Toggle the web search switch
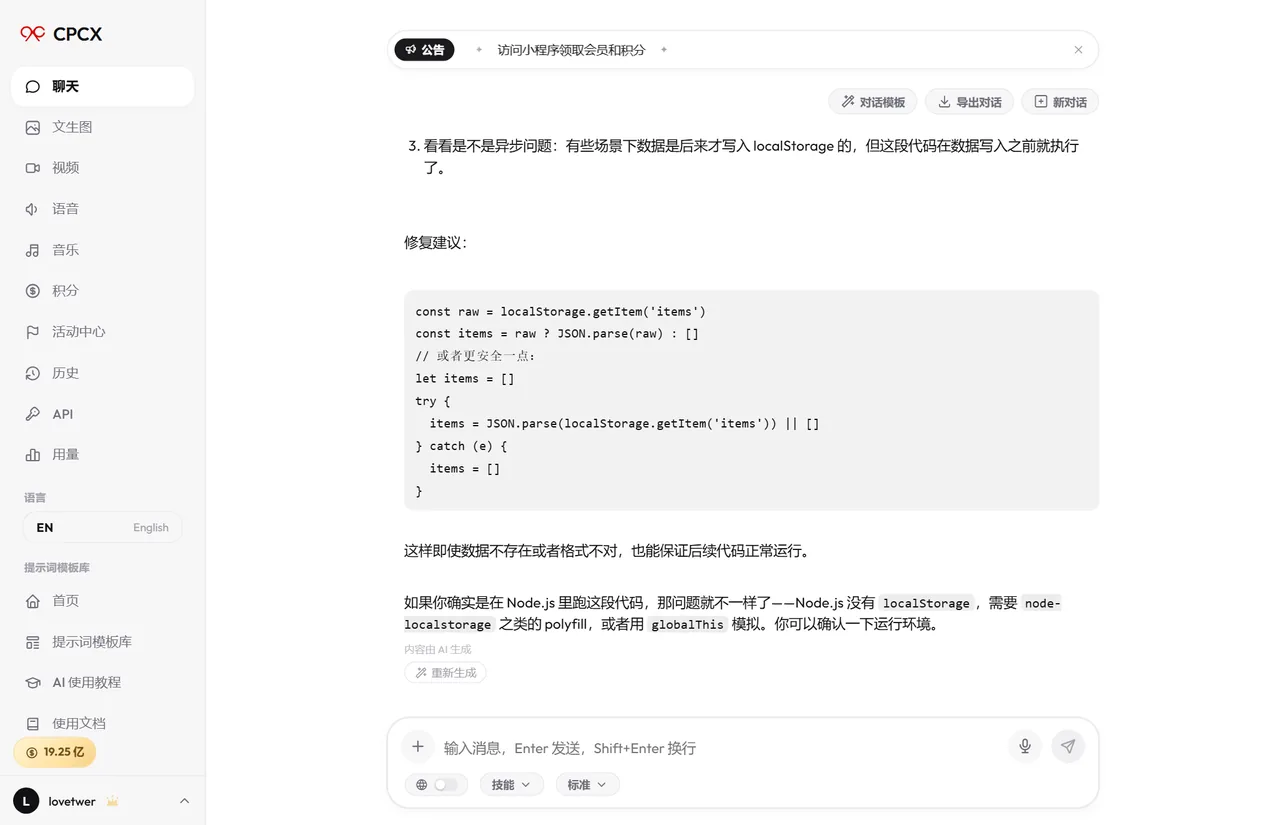The image size is (1280, 825). (446, 785)
